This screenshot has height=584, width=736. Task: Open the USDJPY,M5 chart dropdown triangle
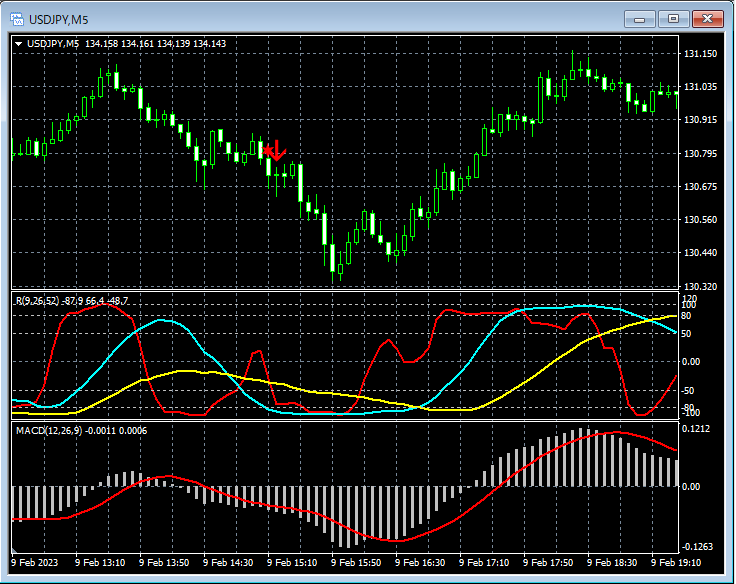19,44
